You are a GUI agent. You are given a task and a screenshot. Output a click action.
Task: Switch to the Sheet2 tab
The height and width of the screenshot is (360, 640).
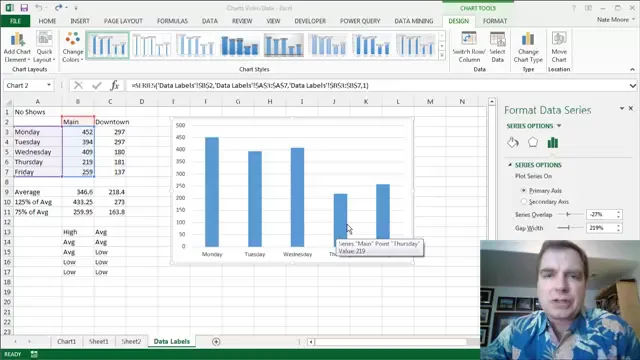coord(131,342)
